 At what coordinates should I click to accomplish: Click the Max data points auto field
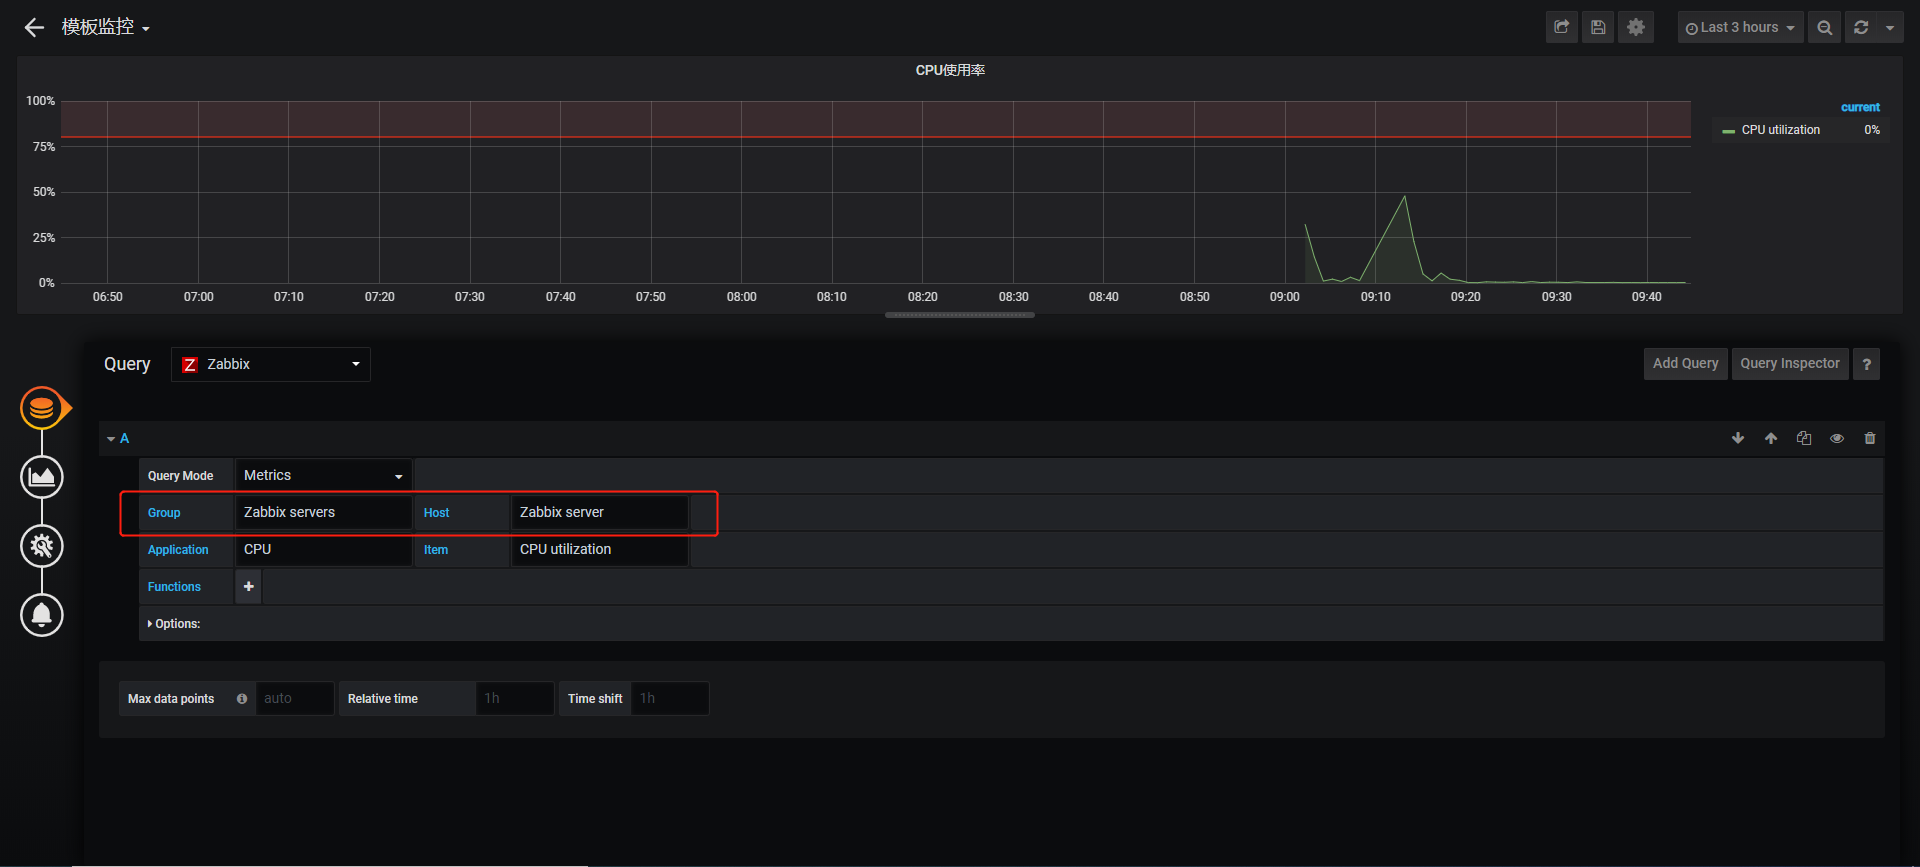294,699
